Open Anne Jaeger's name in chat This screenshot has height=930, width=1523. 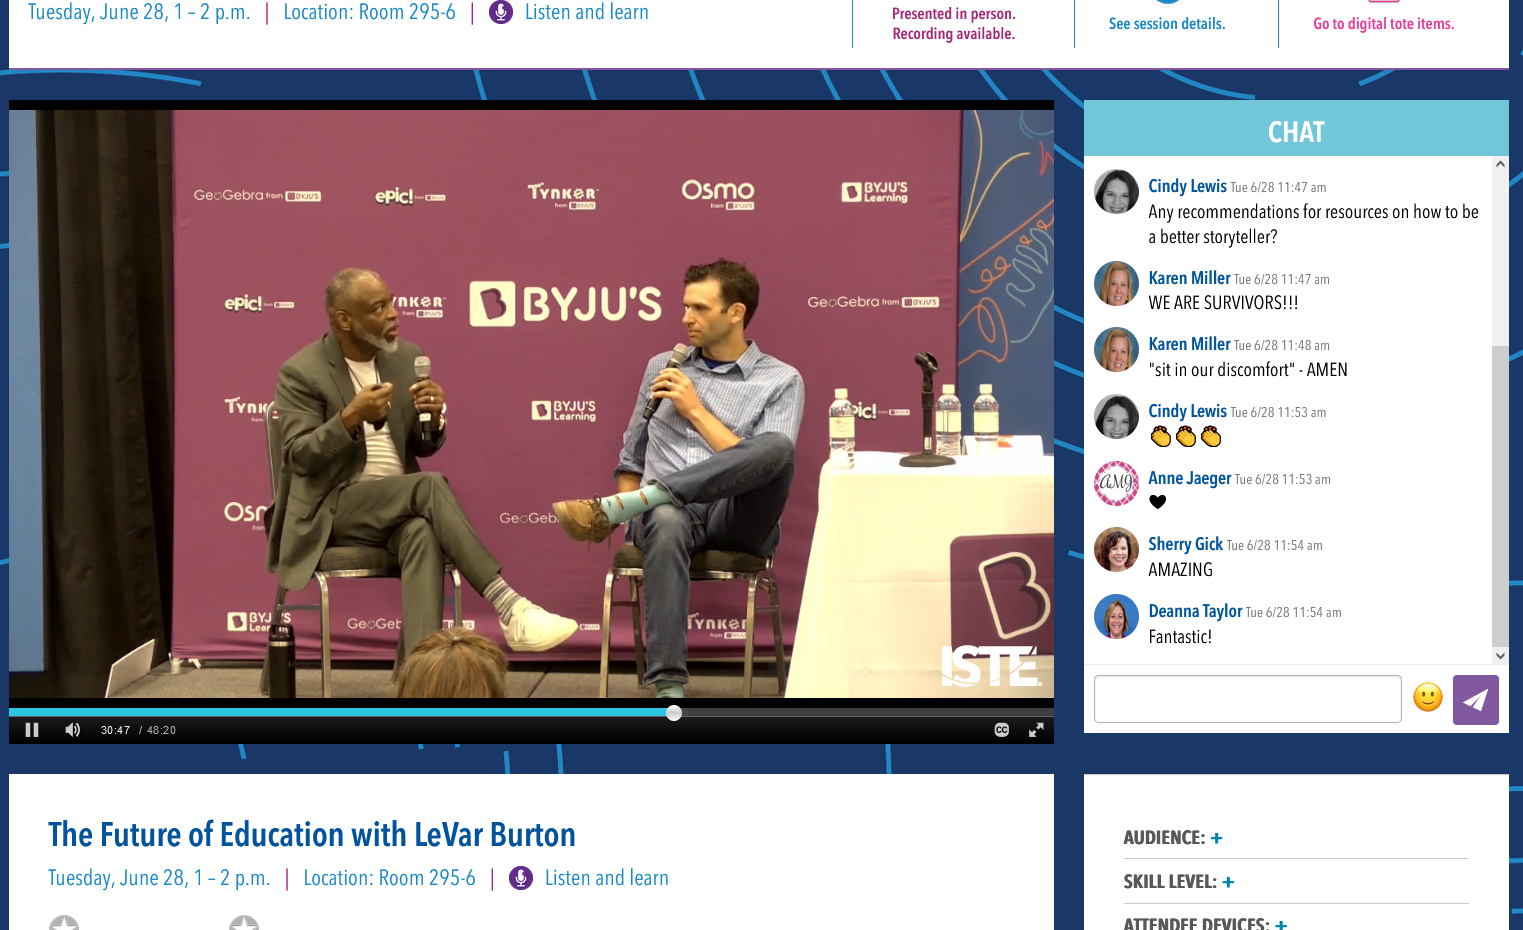[x=1190, y=478]
